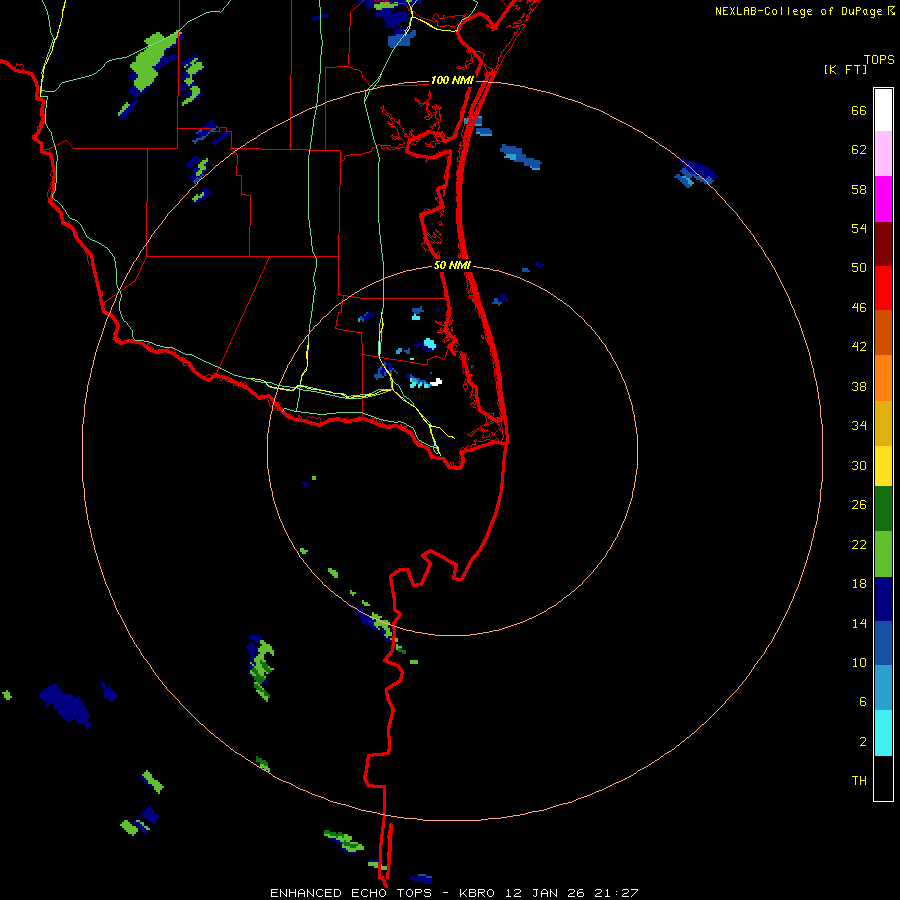Click the '62' value on the scale

(859, 150)
